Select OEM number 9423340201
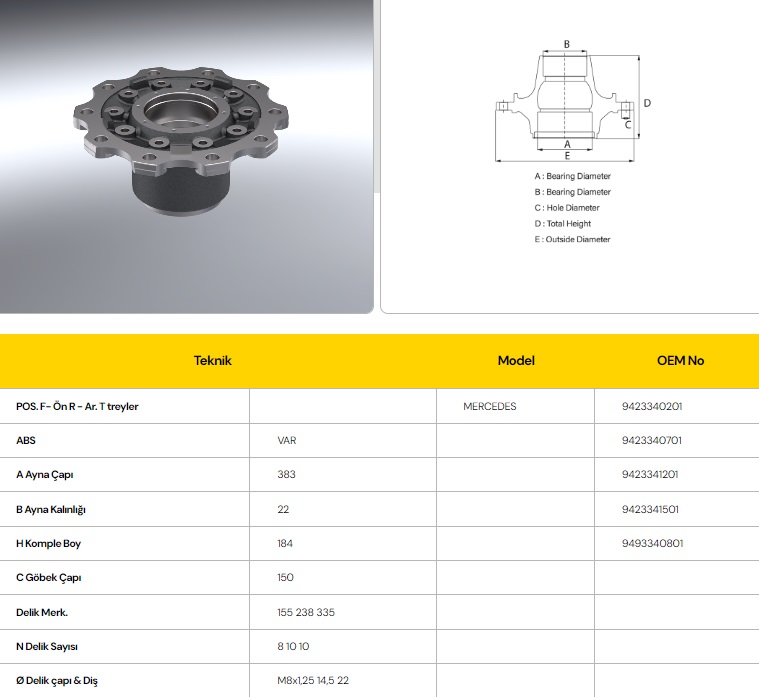Screen dimensions: 759x697 pos(651,407)
